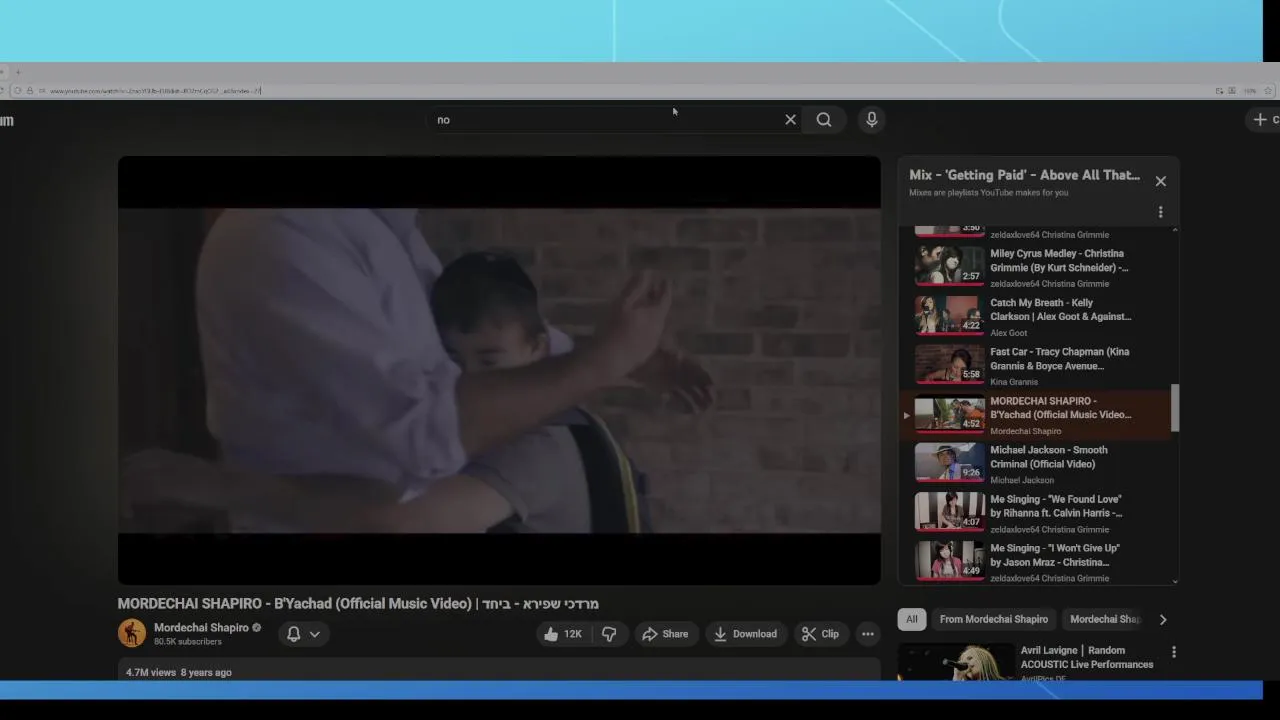Click the Avril Lavigne video thumbnail

coord(954,662)
